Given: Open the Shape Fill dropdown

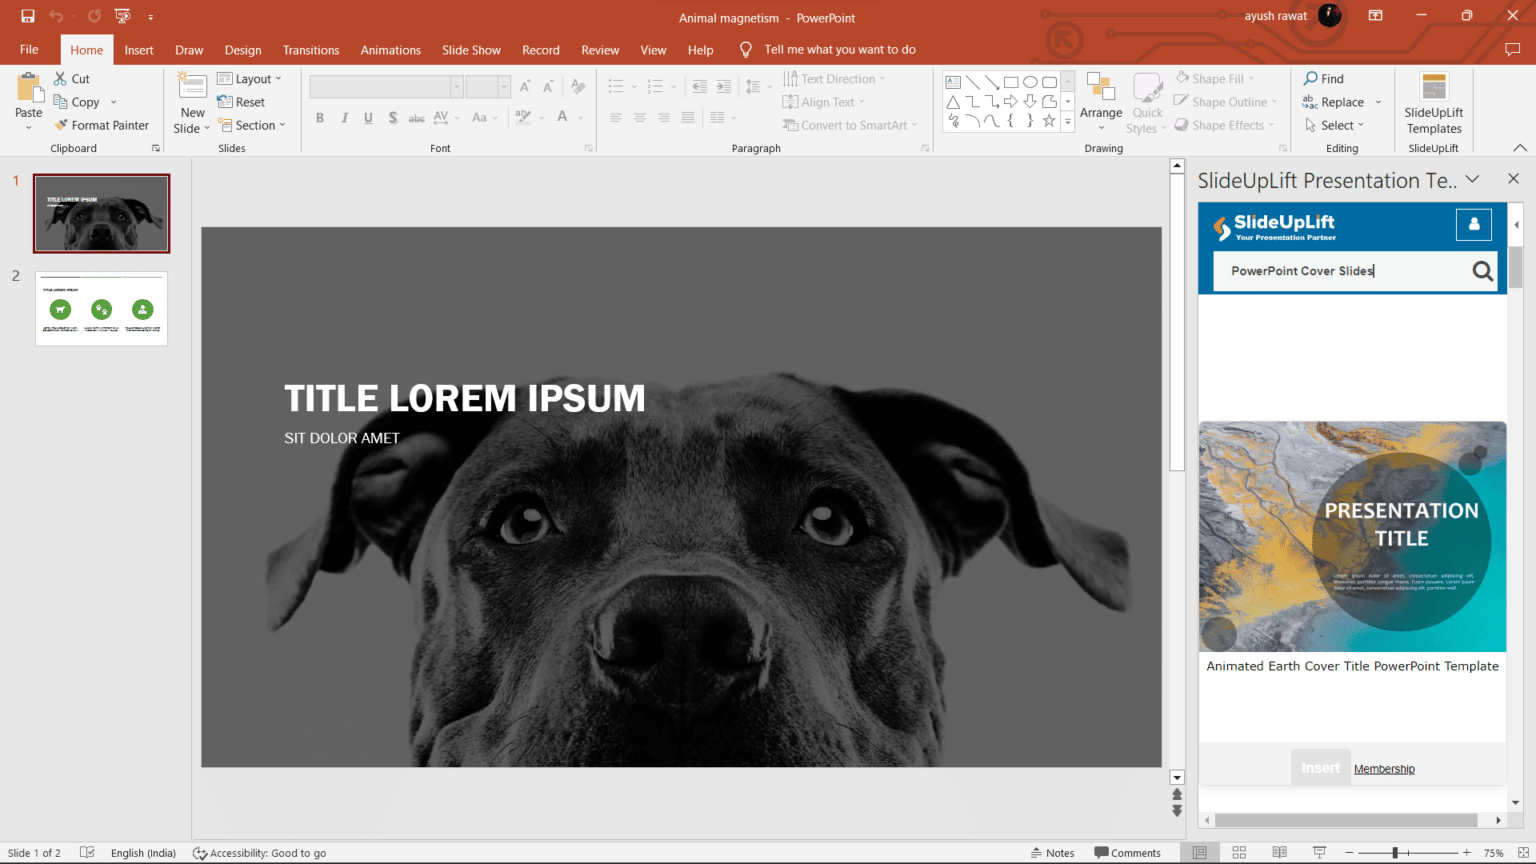Looking at the screenshot, I should (1216, 78).
